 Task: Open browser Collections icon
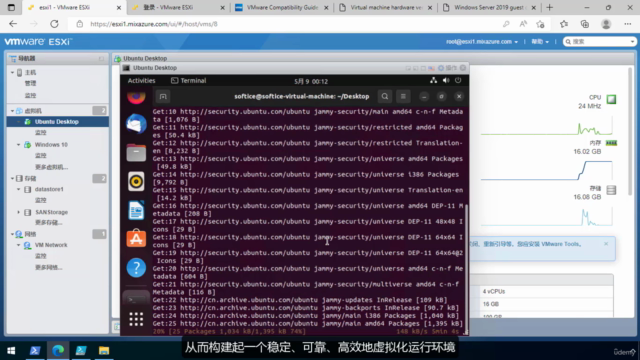click(584, 24)
